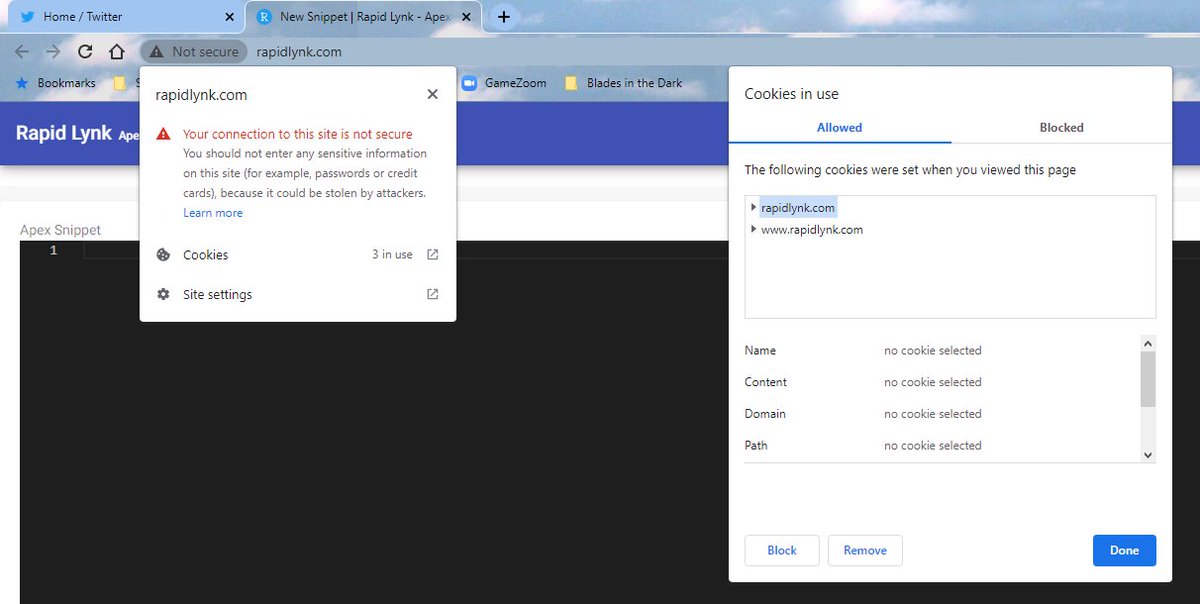Image resolution: width=1200 pixels, height=604 pixels.
Task: Select www.rapidlynk.com in the cookie list
Action: 811,230
